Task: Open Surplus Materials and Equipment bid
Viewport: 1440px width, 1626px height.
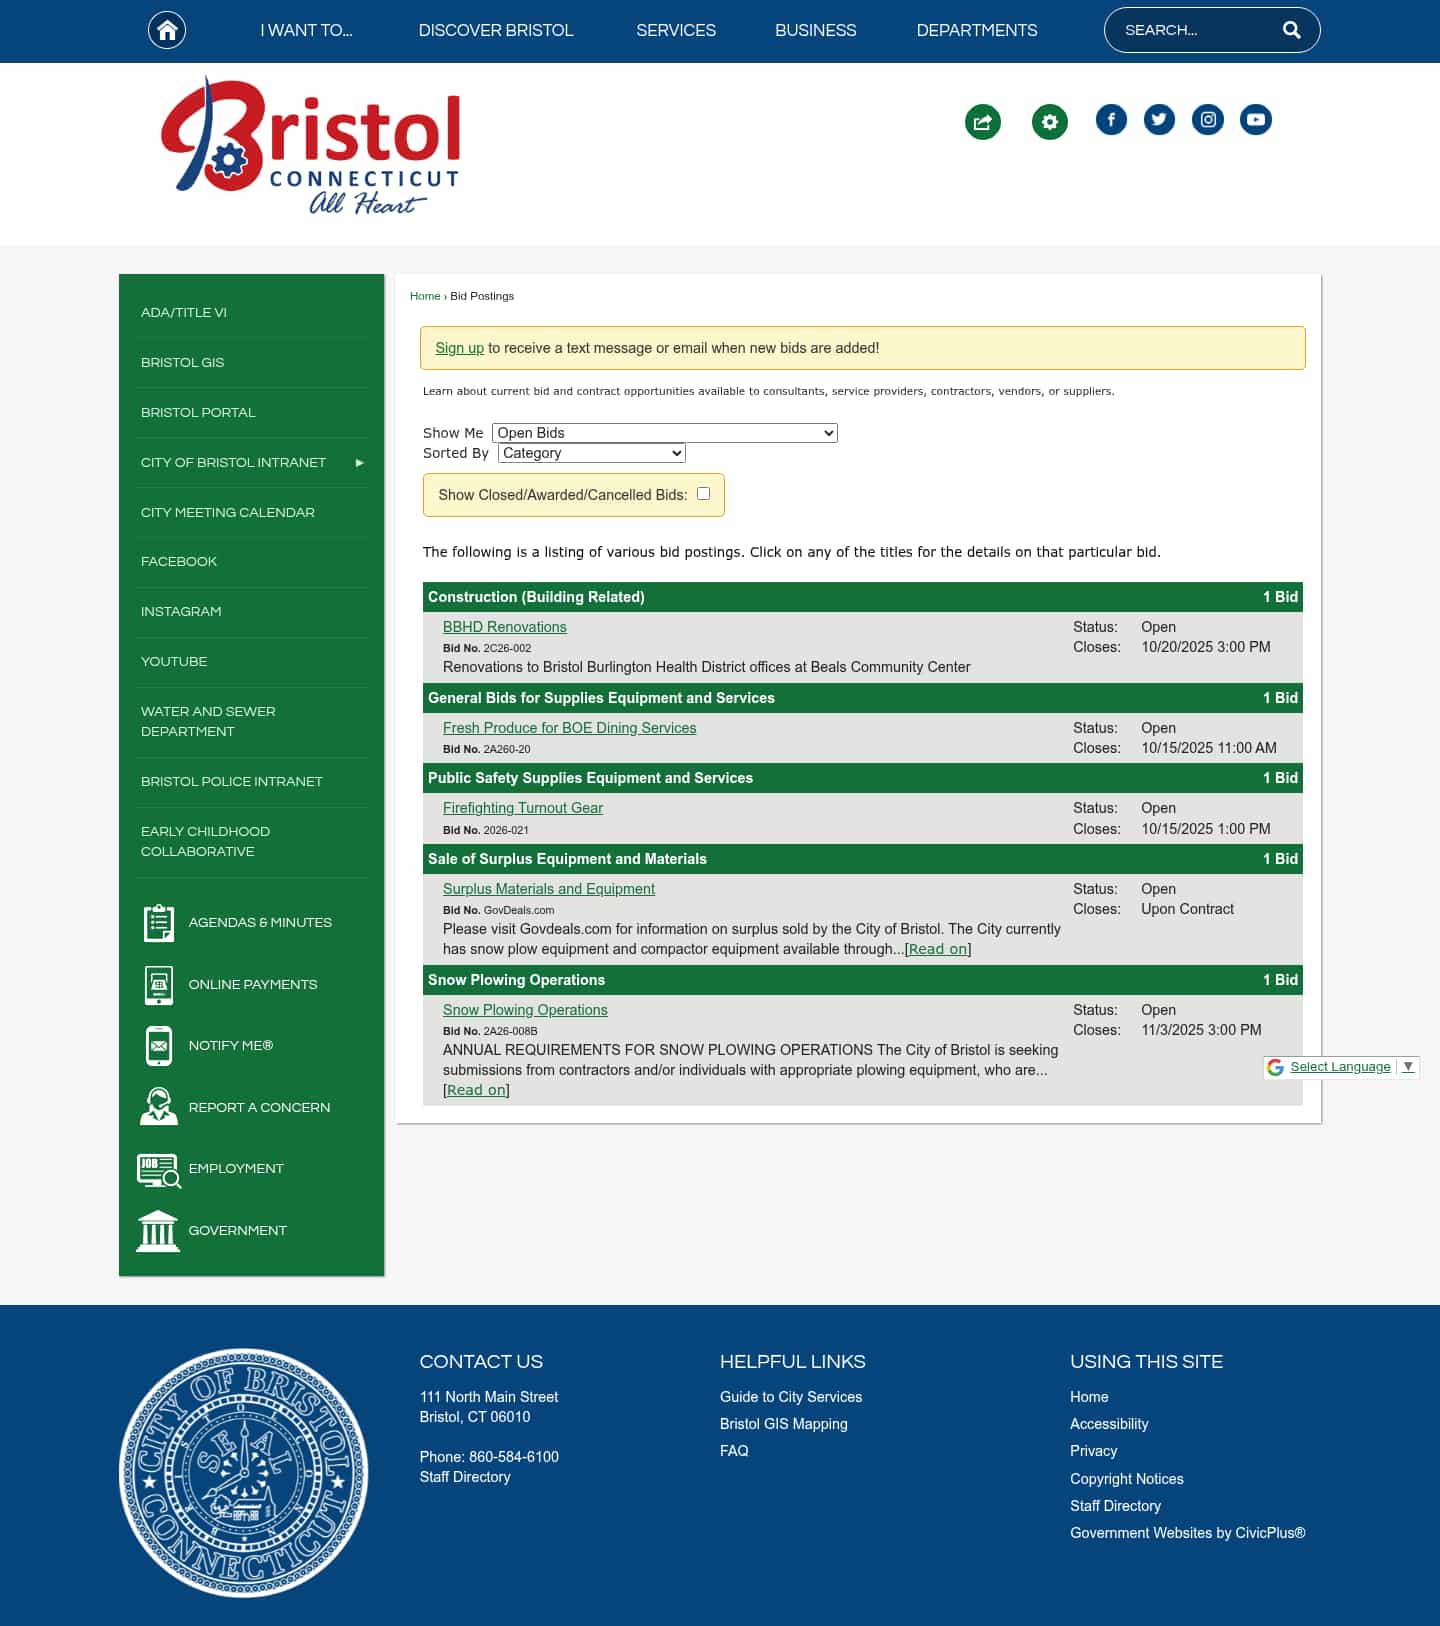Action: click(x=549, y=889)
